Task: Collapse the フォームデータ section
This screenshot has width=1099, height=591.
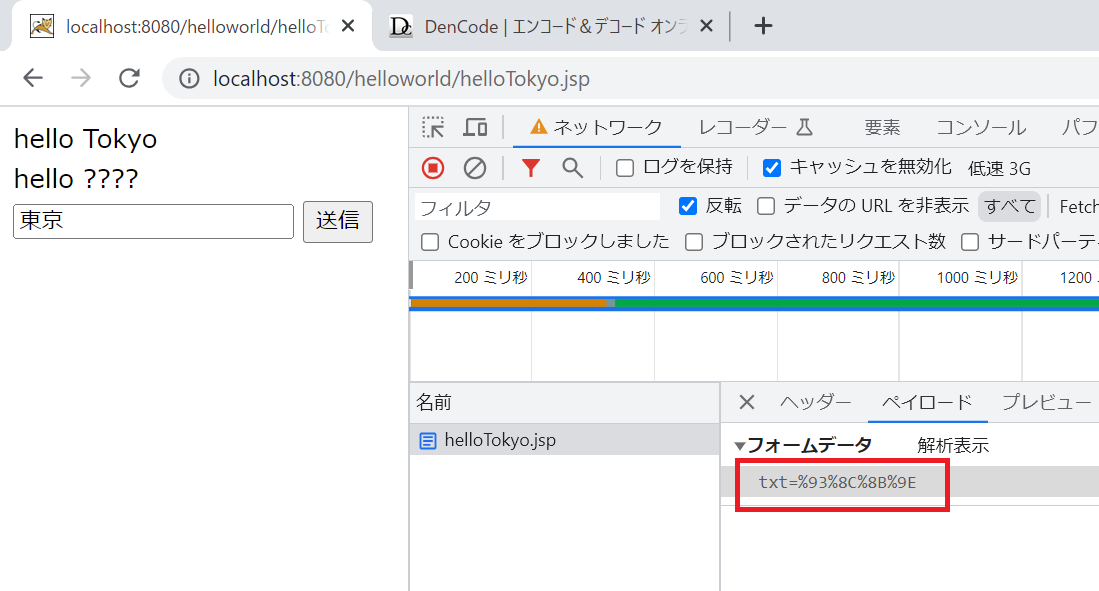Action: point(739,444)
